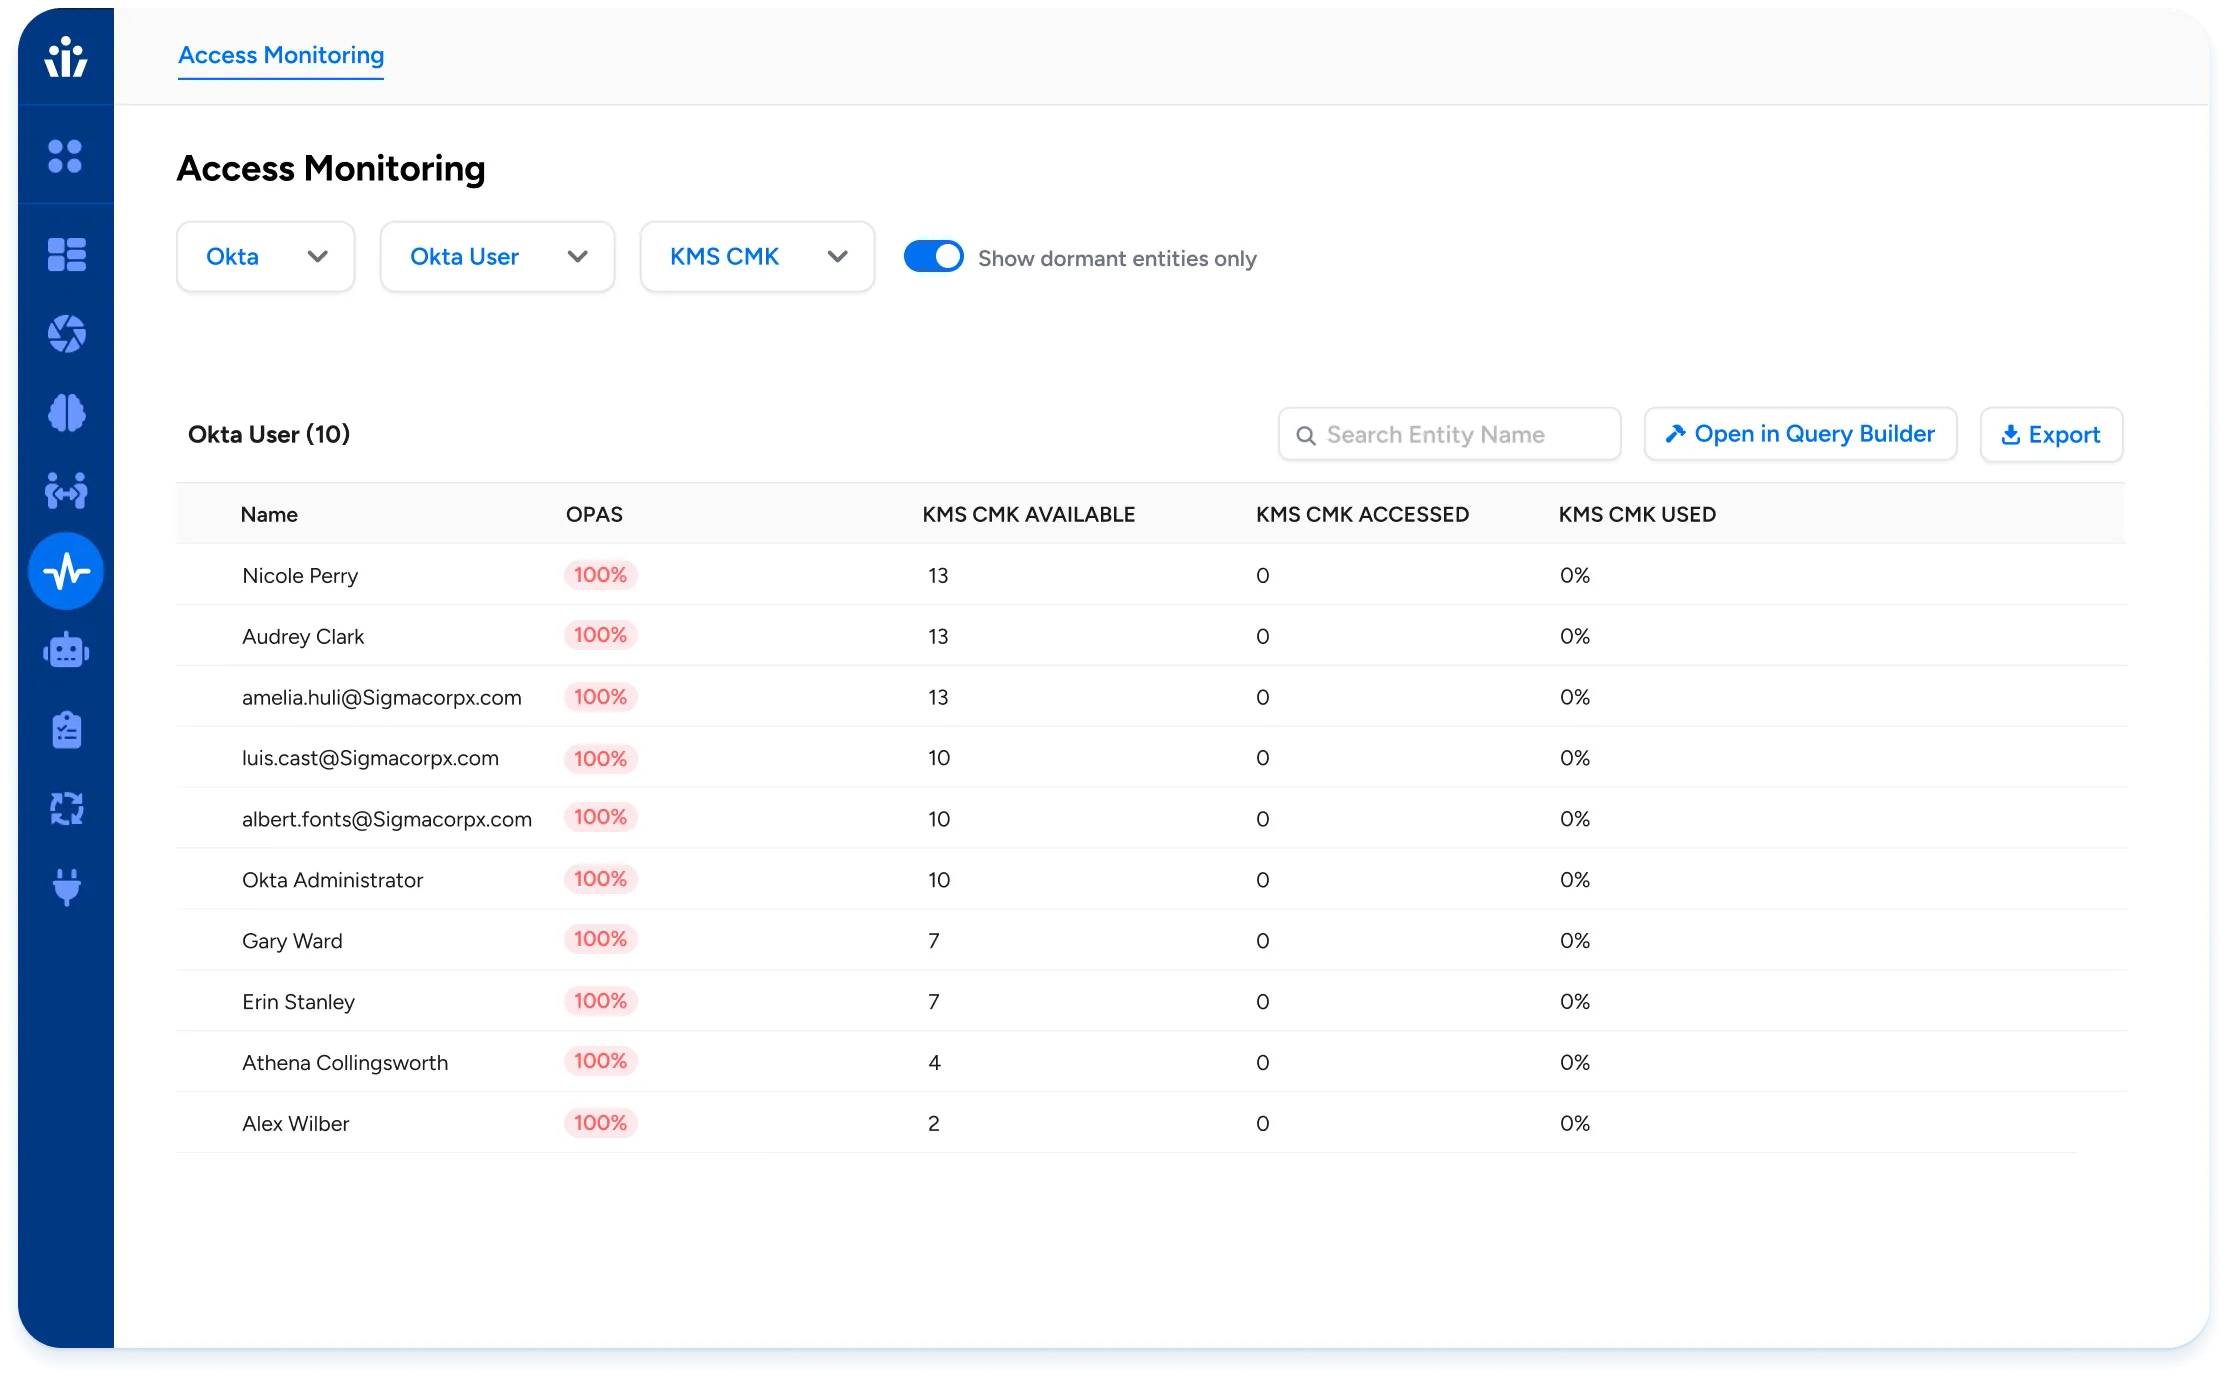This screenshot has width=2228, height=1377.
Task: Open the brain icon in sidebar
Action: pyautogui.click(x=66, y=412)
